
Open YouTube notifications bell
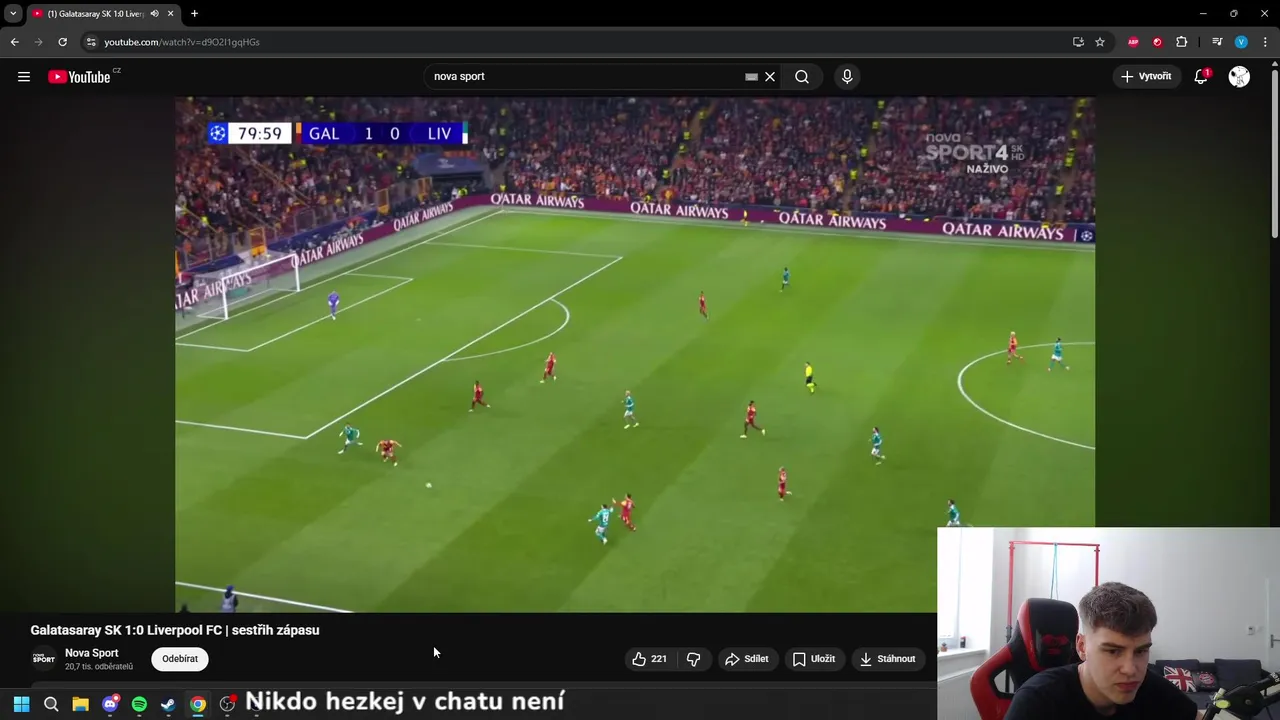pyautogui.click(x=1202, y=77)
